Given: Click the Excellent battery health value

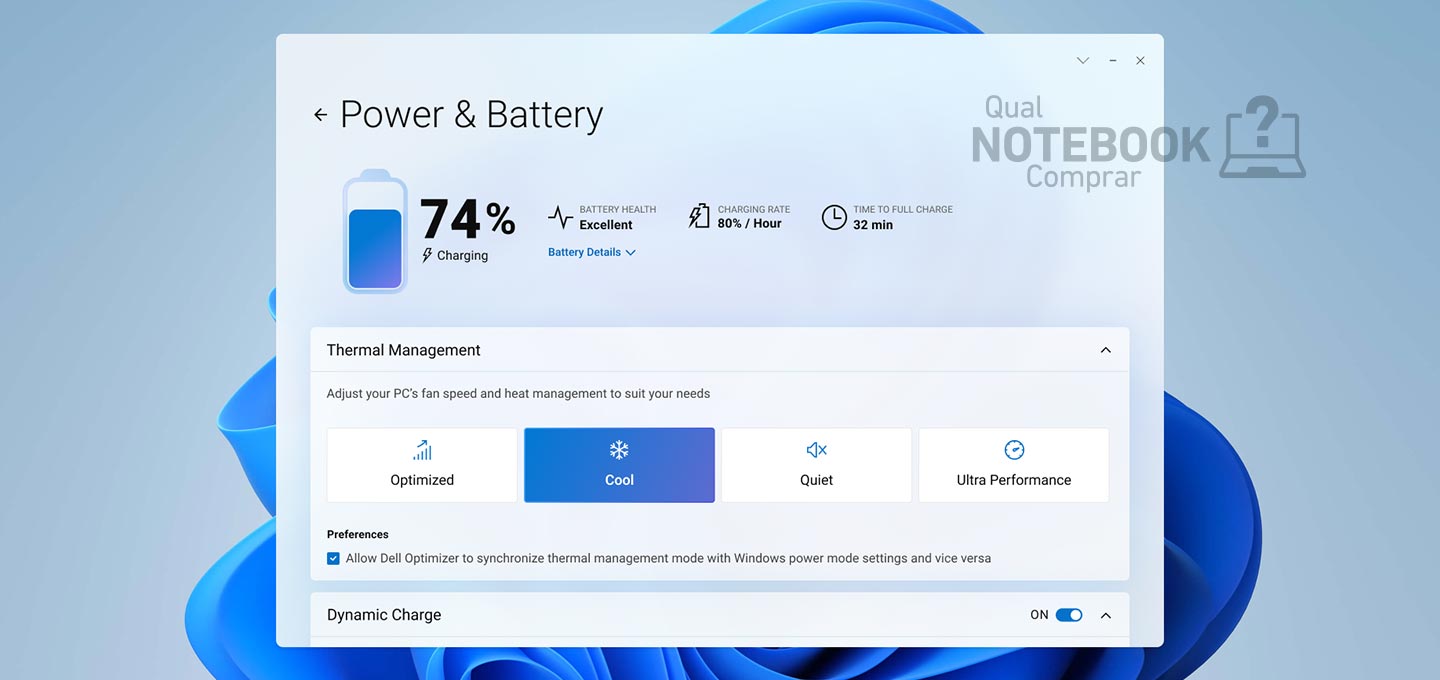Looking at the screenshot, I should pos(606,225).
